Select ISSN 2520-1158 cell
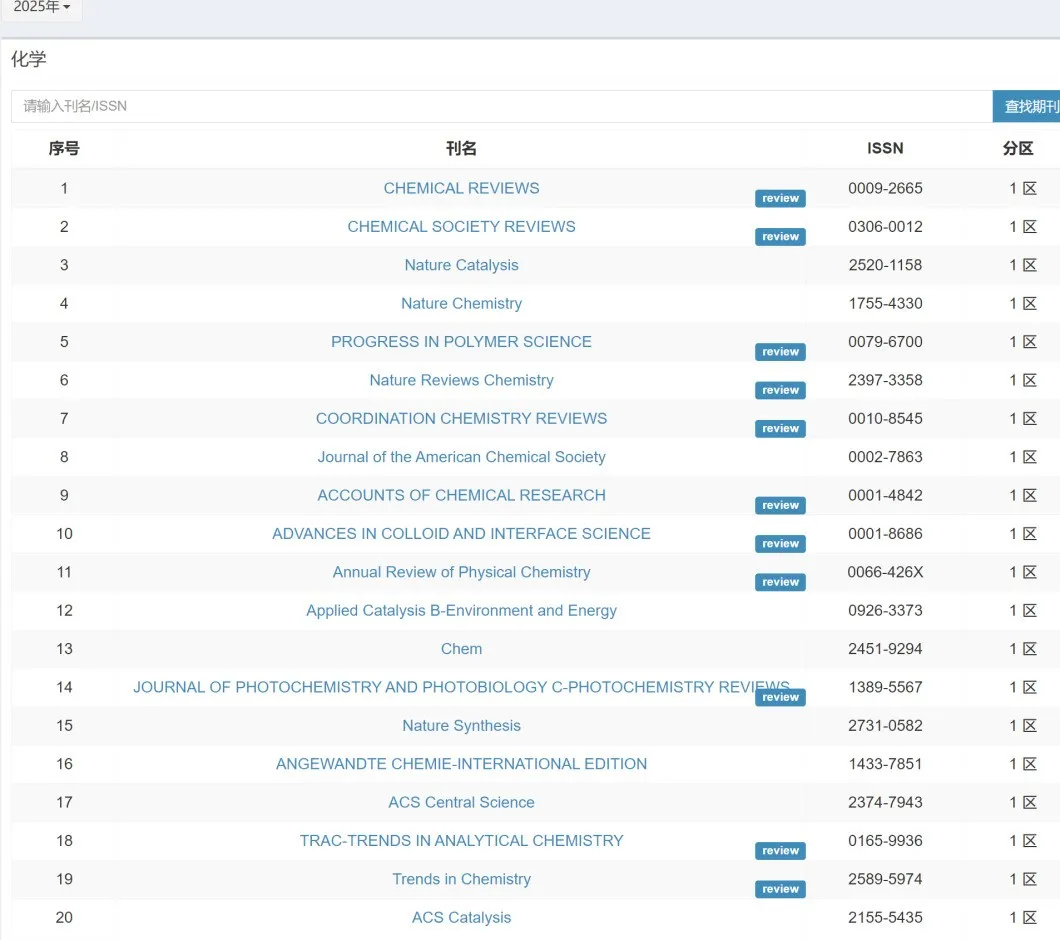Image resolution: width=1060 pixels, height=940 pixels. coord(885,265)
